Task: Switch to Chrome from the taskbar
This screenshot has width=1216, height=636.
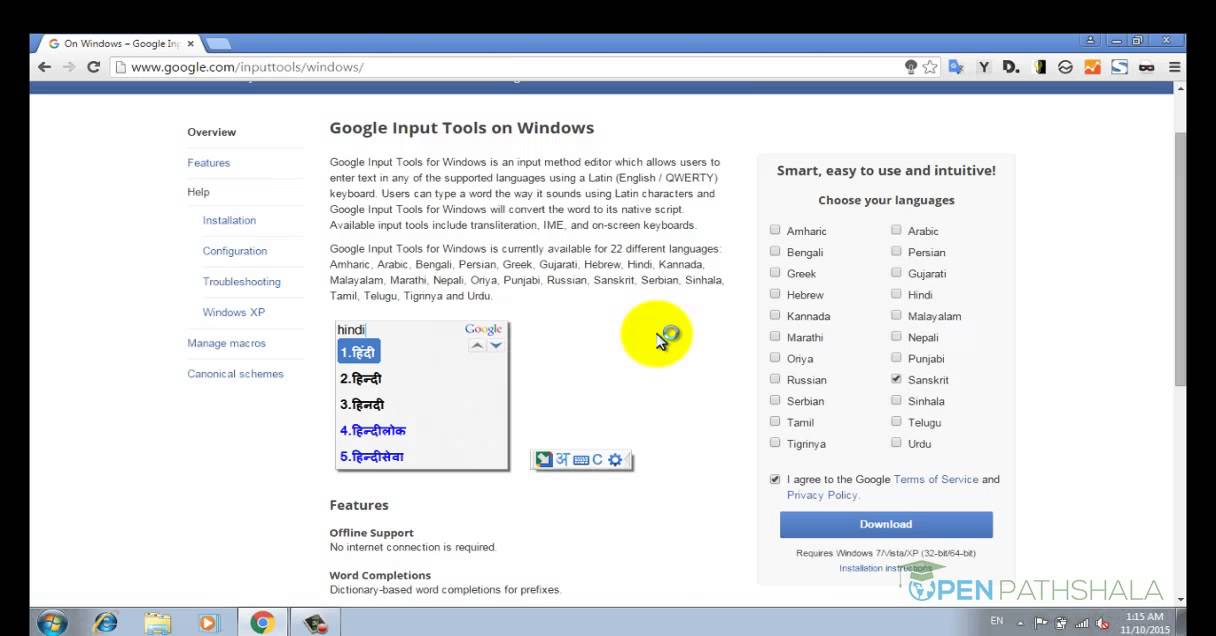Action: [262, 623]
